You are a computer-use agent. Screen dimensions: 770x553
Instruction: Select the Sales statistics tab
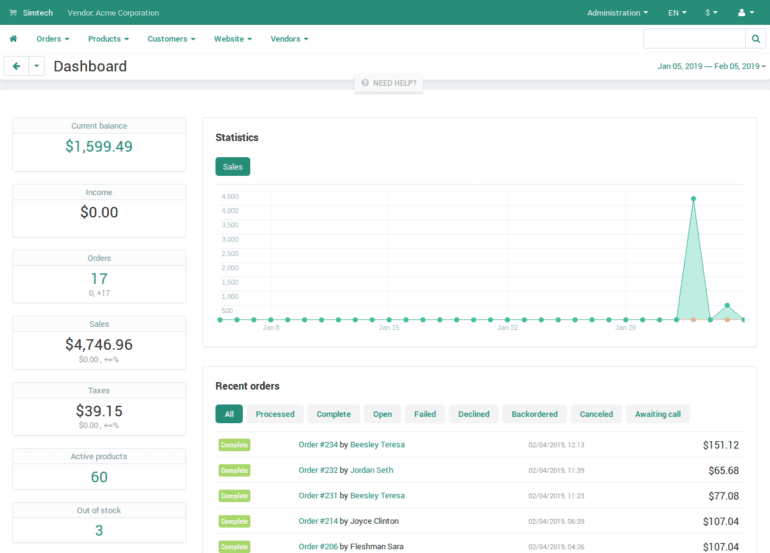tap(232, 167)
